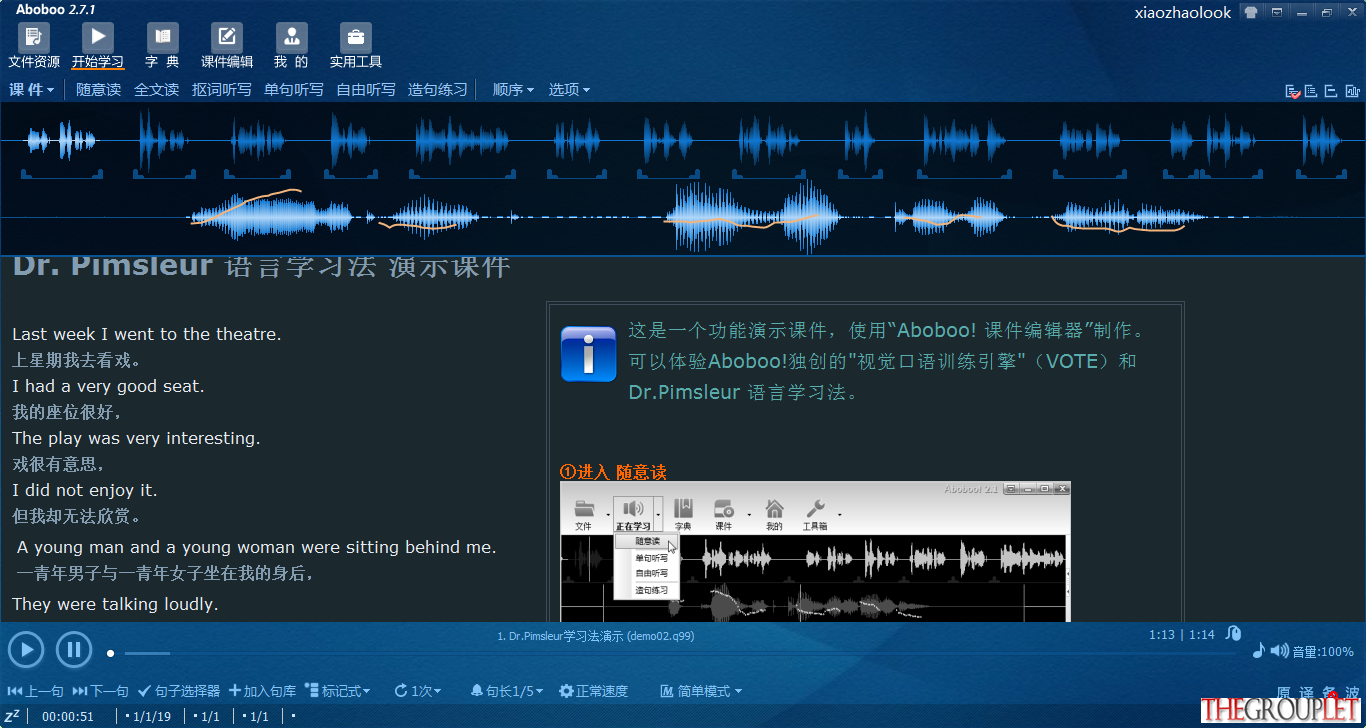Skip to next sentence 下一句
1366x728 pixels.
(100, 691)
